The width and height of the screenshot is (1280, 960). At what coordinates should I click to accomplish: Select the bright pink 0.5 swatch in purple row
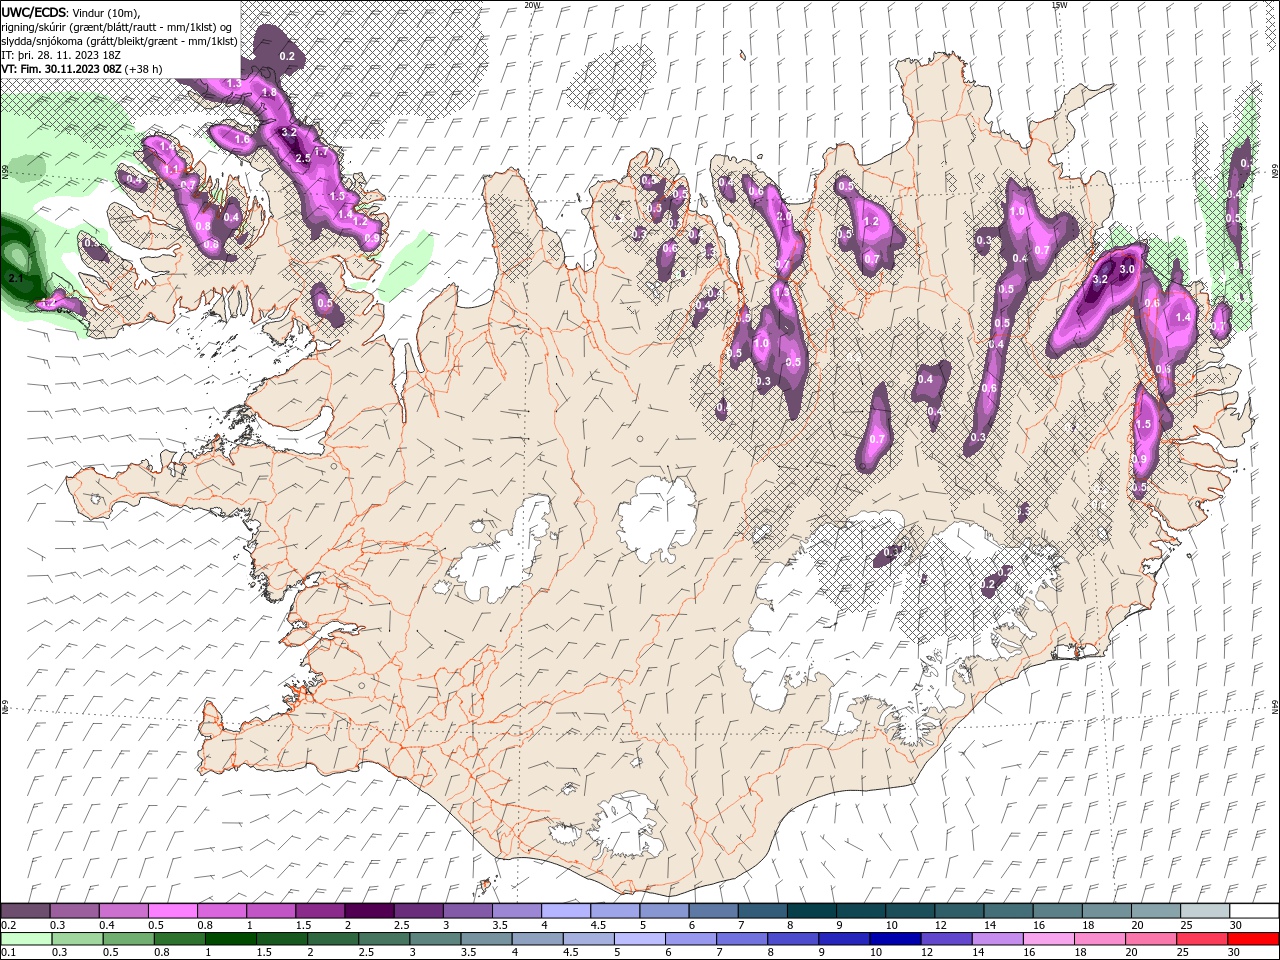point(173,911)
